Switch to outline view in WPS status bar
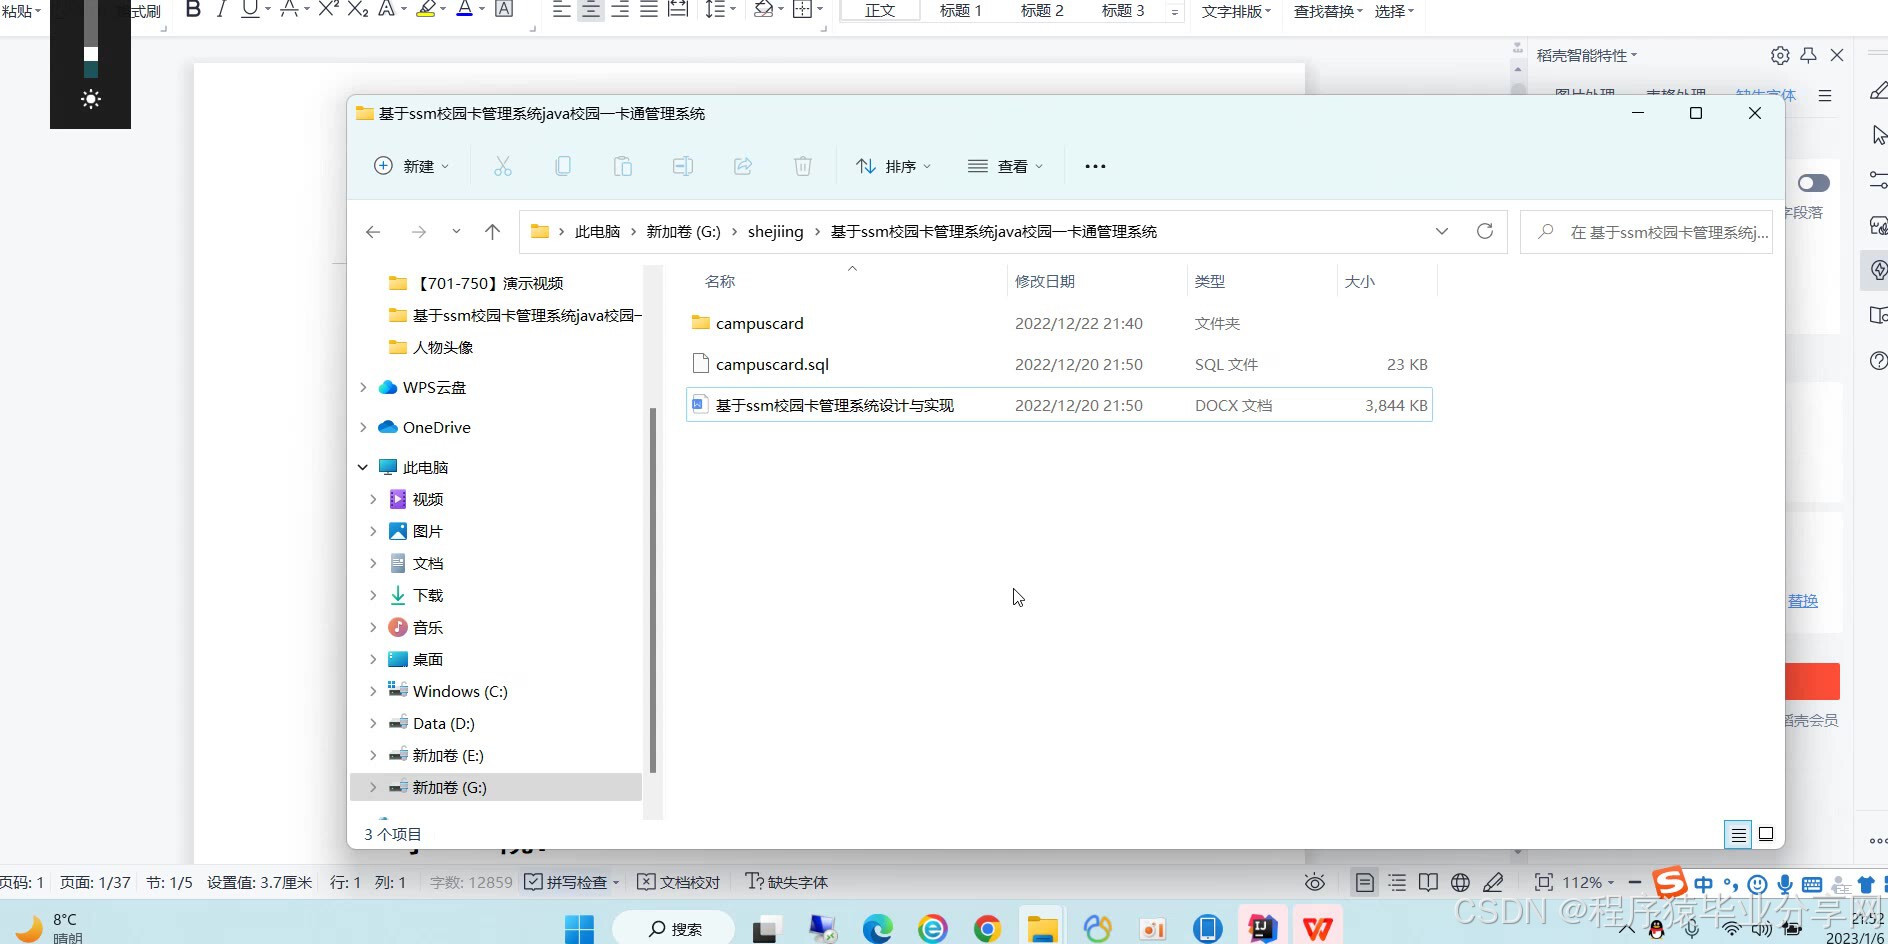The image size is (1888, 944). [1397, 882]
